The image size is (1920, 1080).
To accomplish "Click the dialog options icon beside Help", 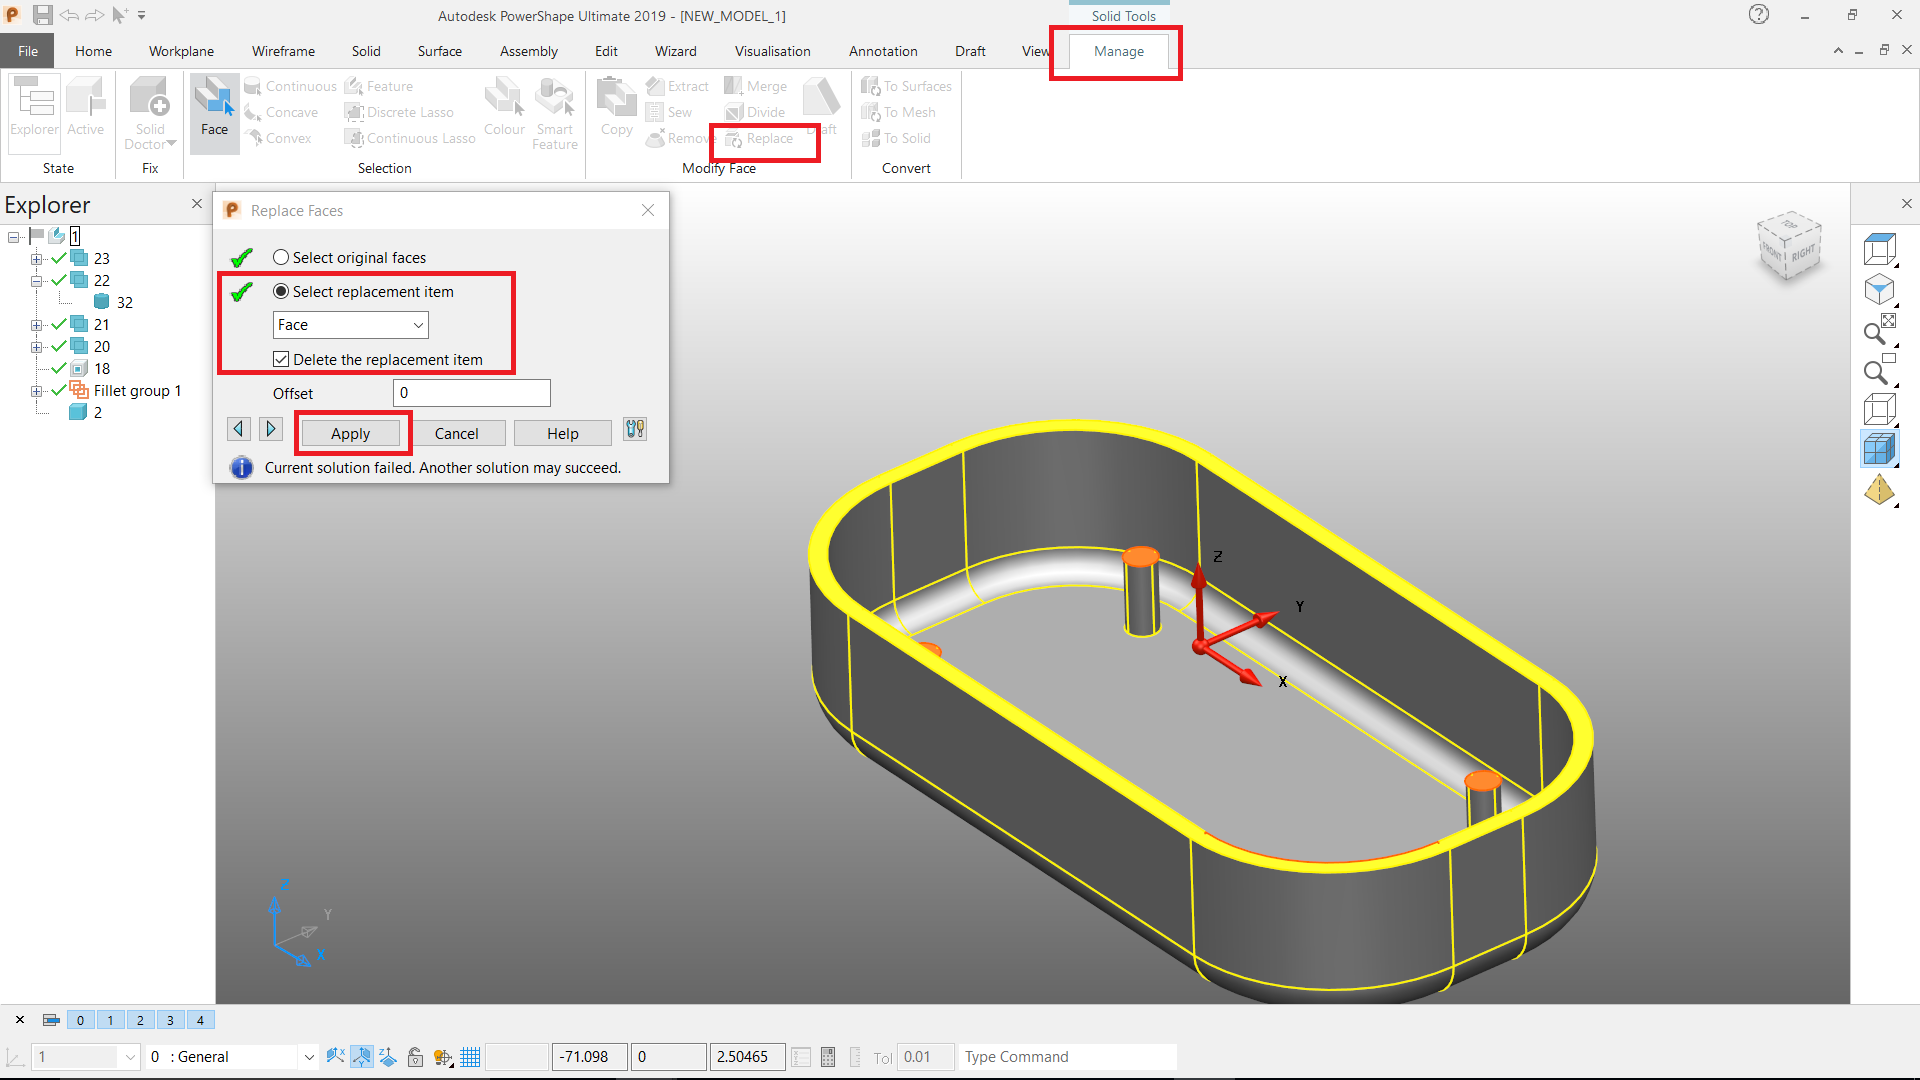I will pyautogui.click(x=635, y=430).
